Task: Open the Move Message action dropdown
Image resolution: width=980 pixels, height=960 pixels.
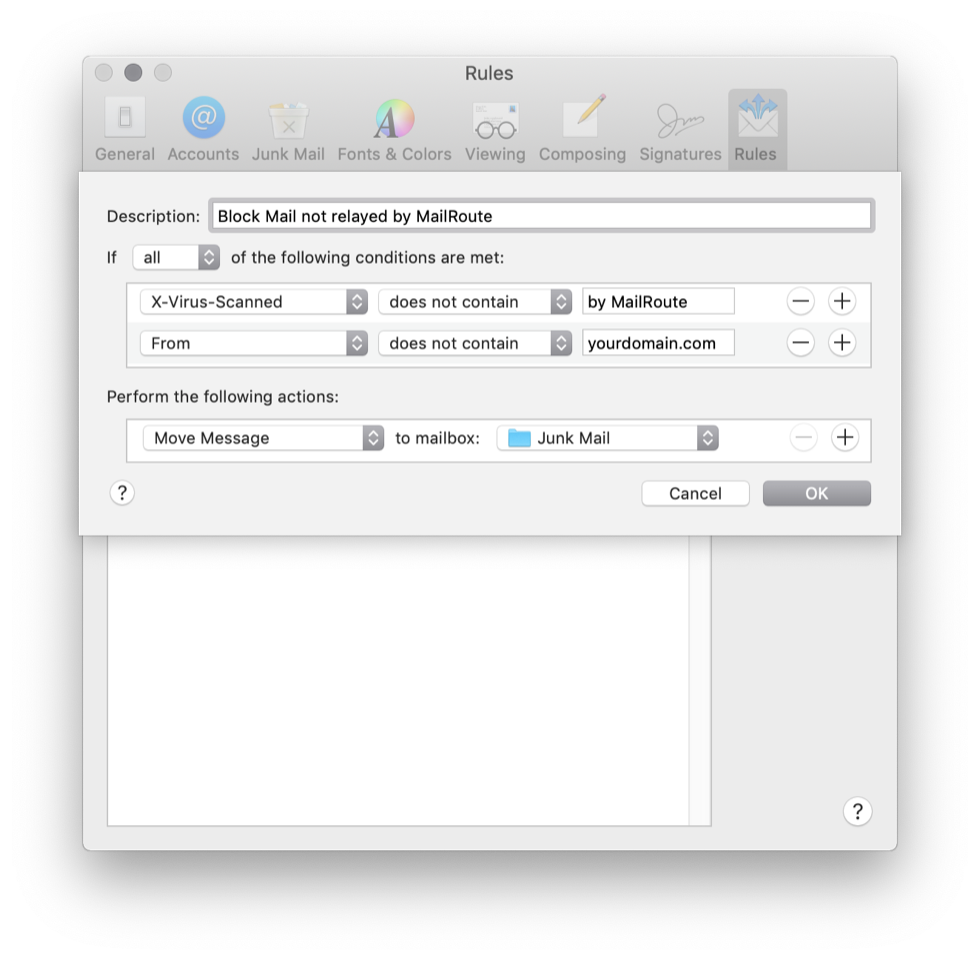Action: (x=263, y=438)
